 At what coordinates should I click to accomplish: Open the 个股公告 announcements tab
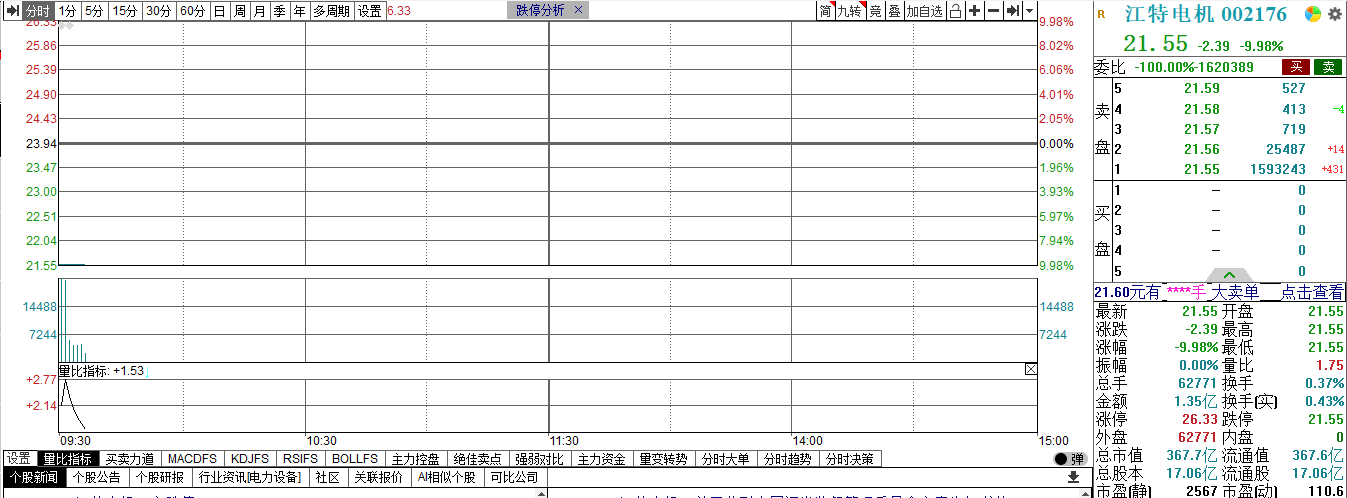tap(97, 478)
